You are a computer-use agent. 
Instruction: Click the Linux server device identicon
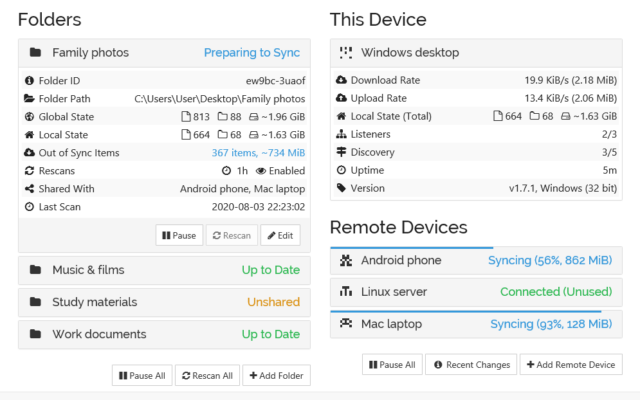tap(346, 291)
